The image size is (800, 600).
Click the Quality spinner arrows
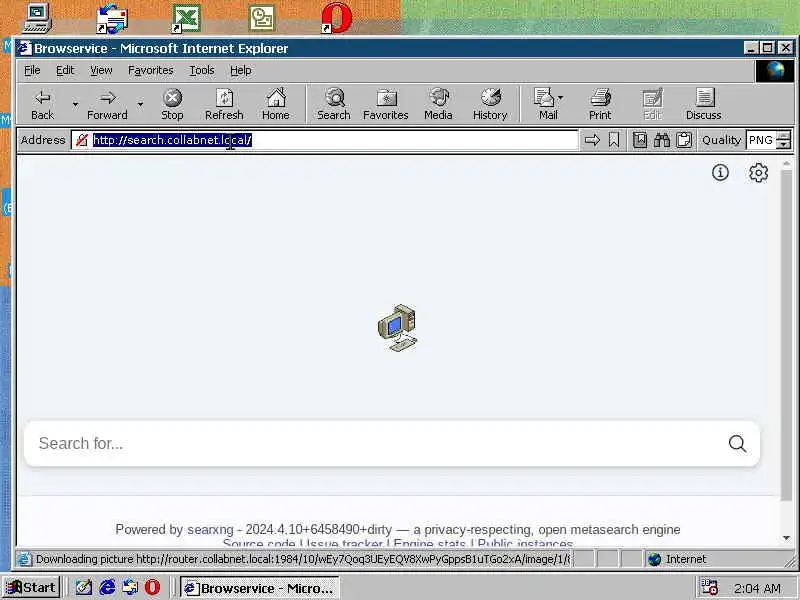point(784,140)
